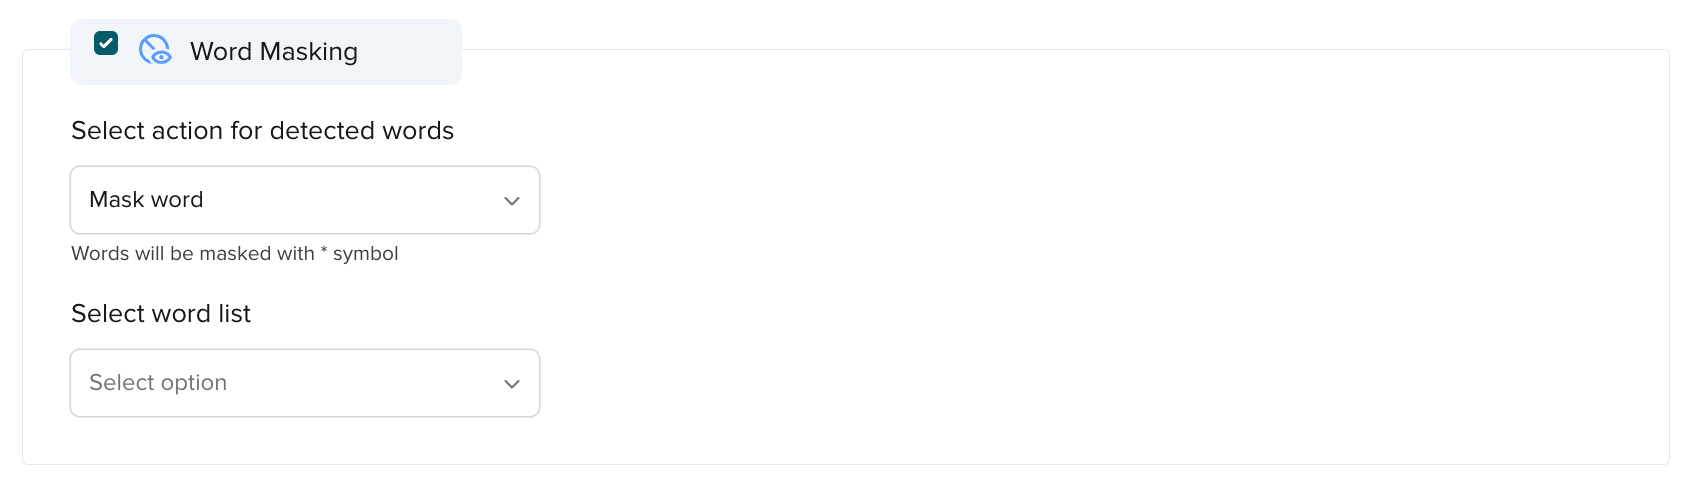Click the Word Masking title text

pyautogui.click(x=274, y=51)
